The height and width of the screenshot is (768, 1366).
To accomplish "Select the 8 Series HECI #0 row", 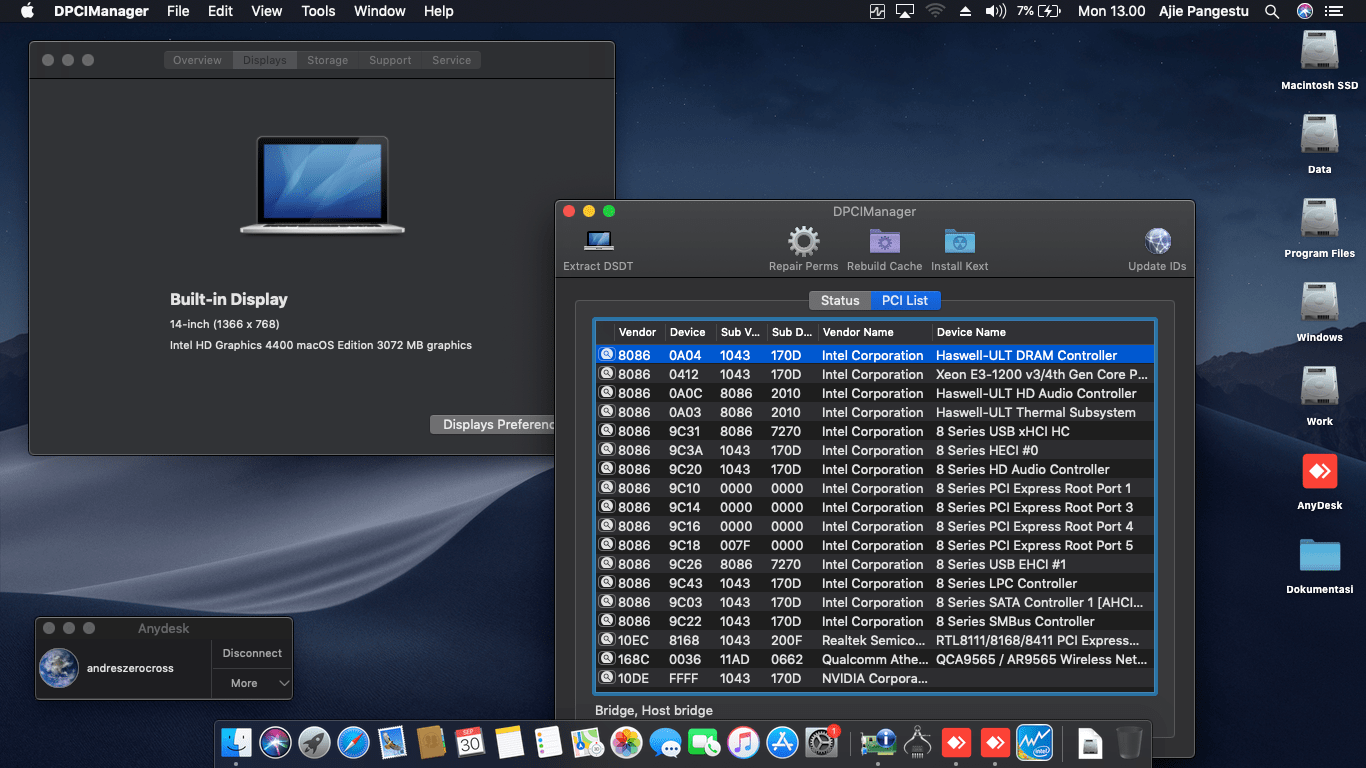I will [x=875, y=450].
